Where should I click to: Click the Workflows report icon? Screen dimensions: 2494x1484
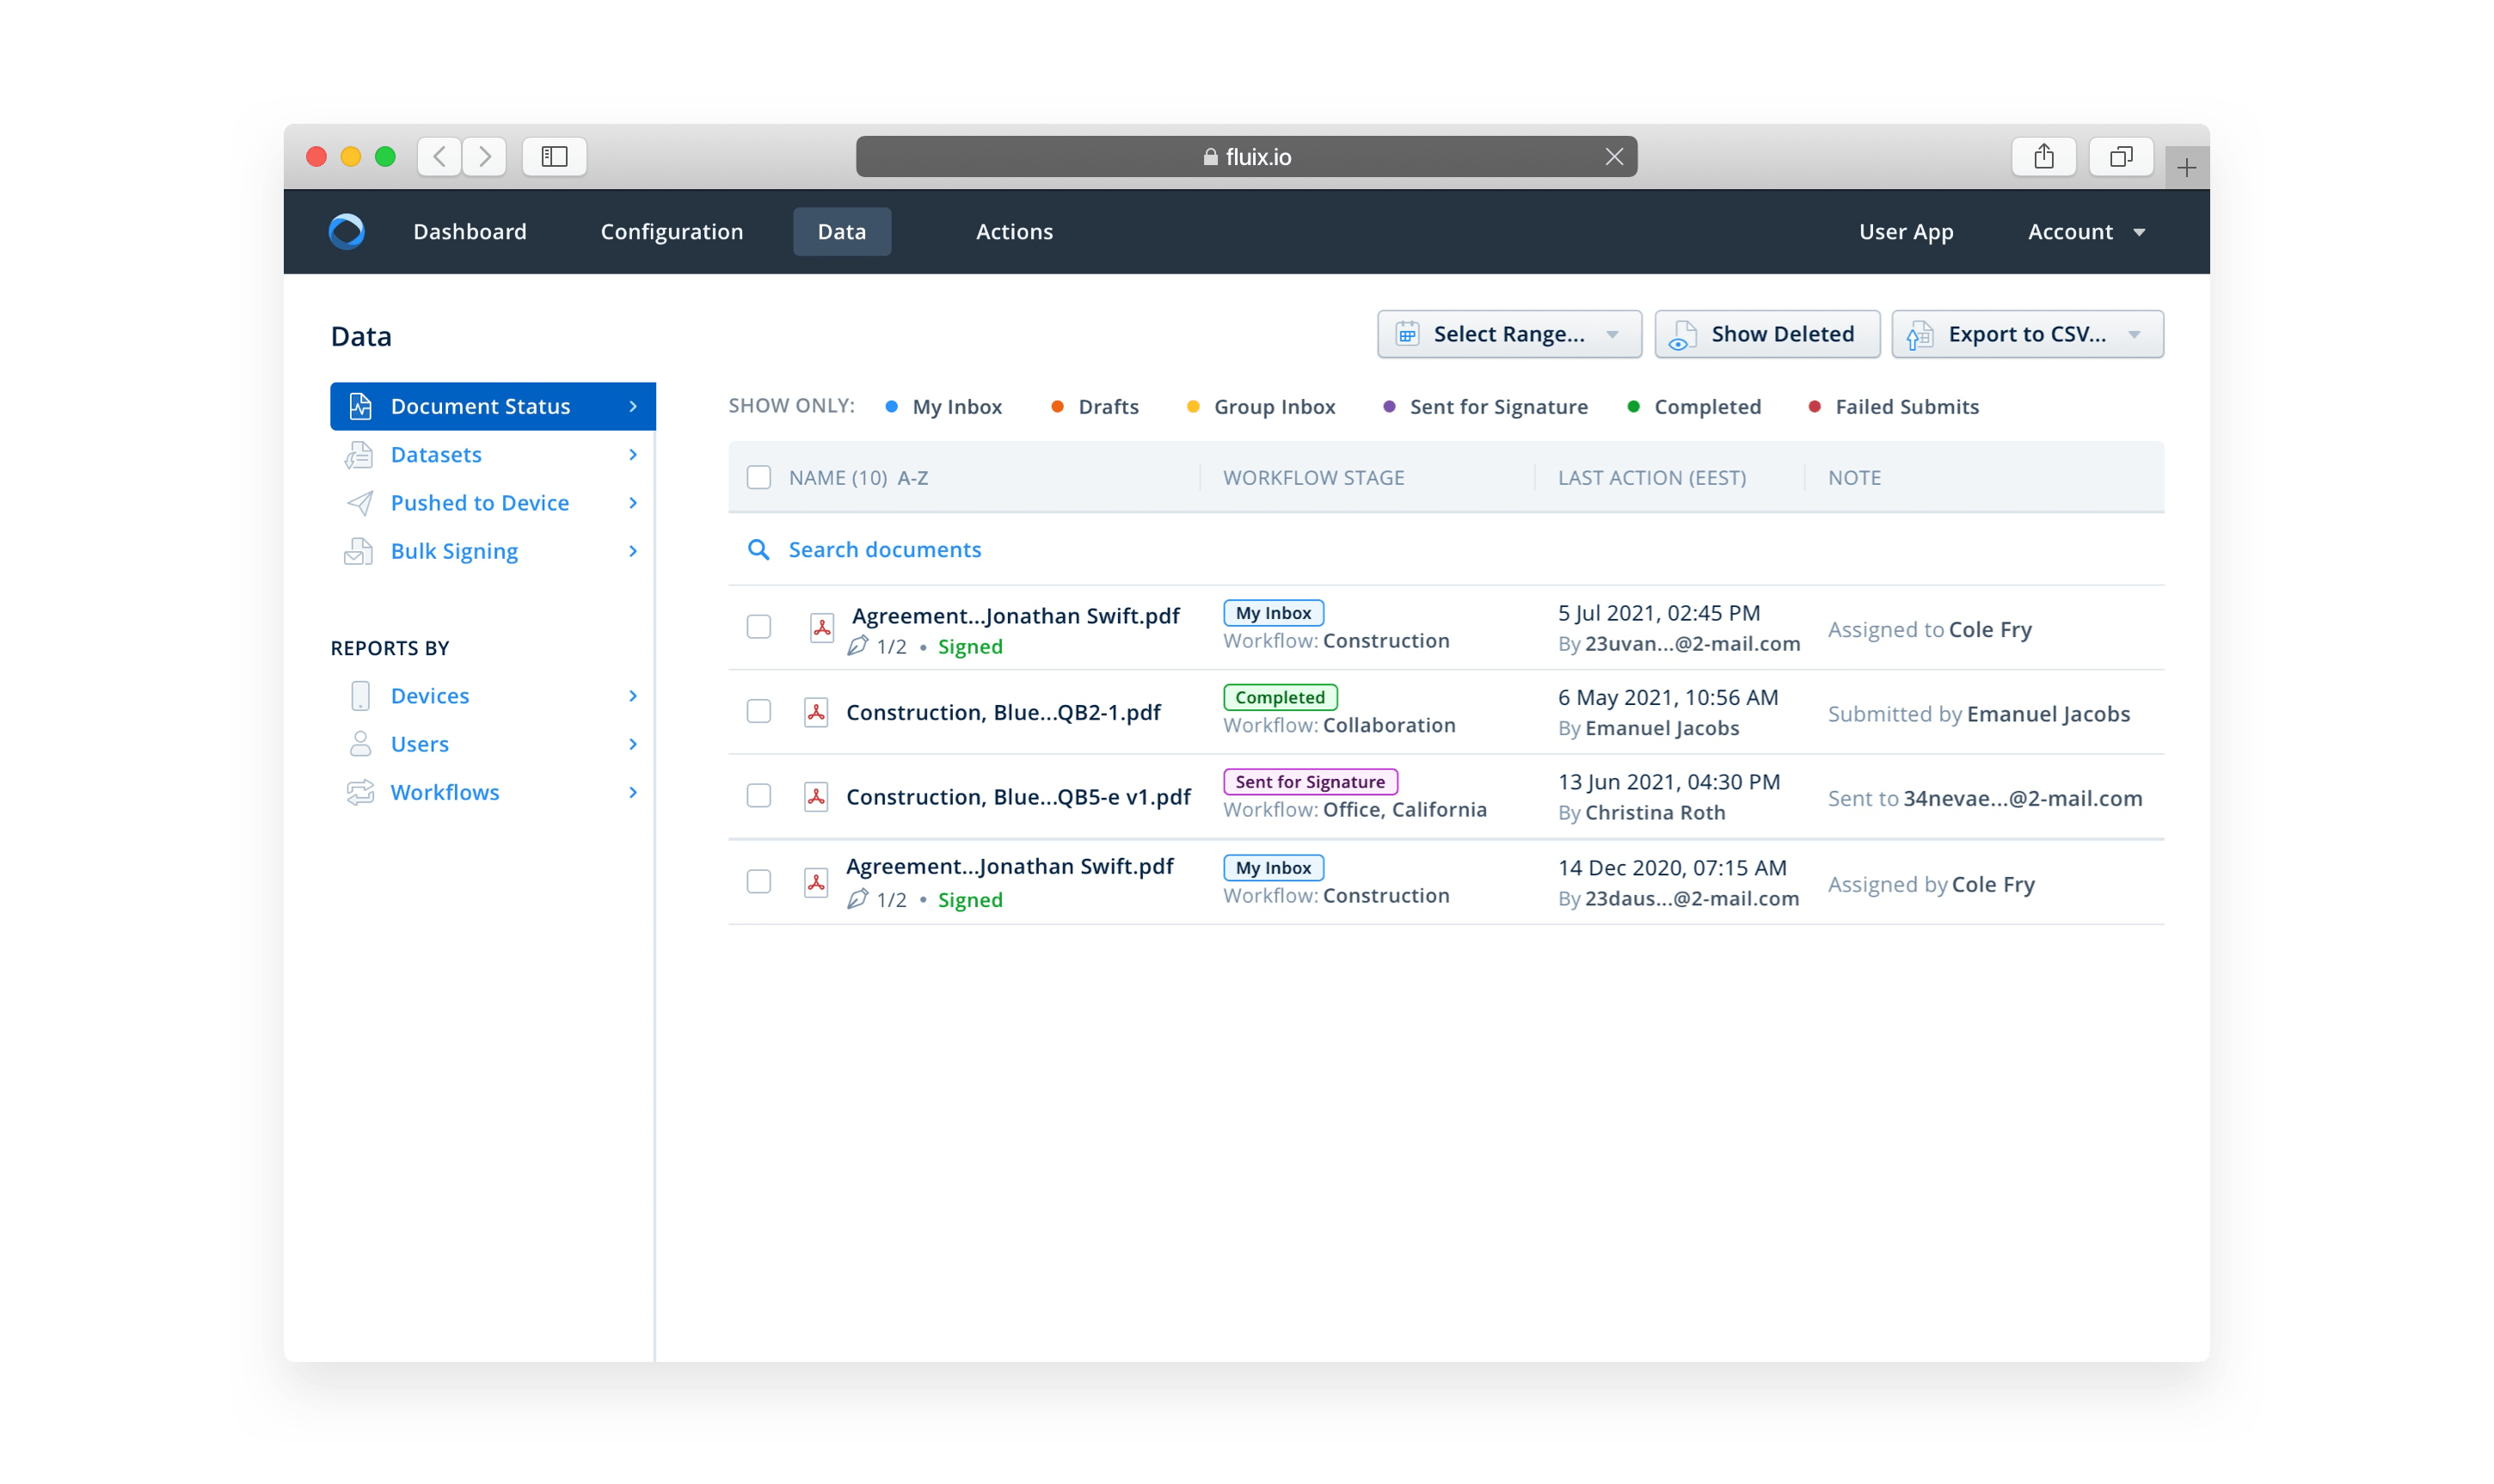coord(360,792)
